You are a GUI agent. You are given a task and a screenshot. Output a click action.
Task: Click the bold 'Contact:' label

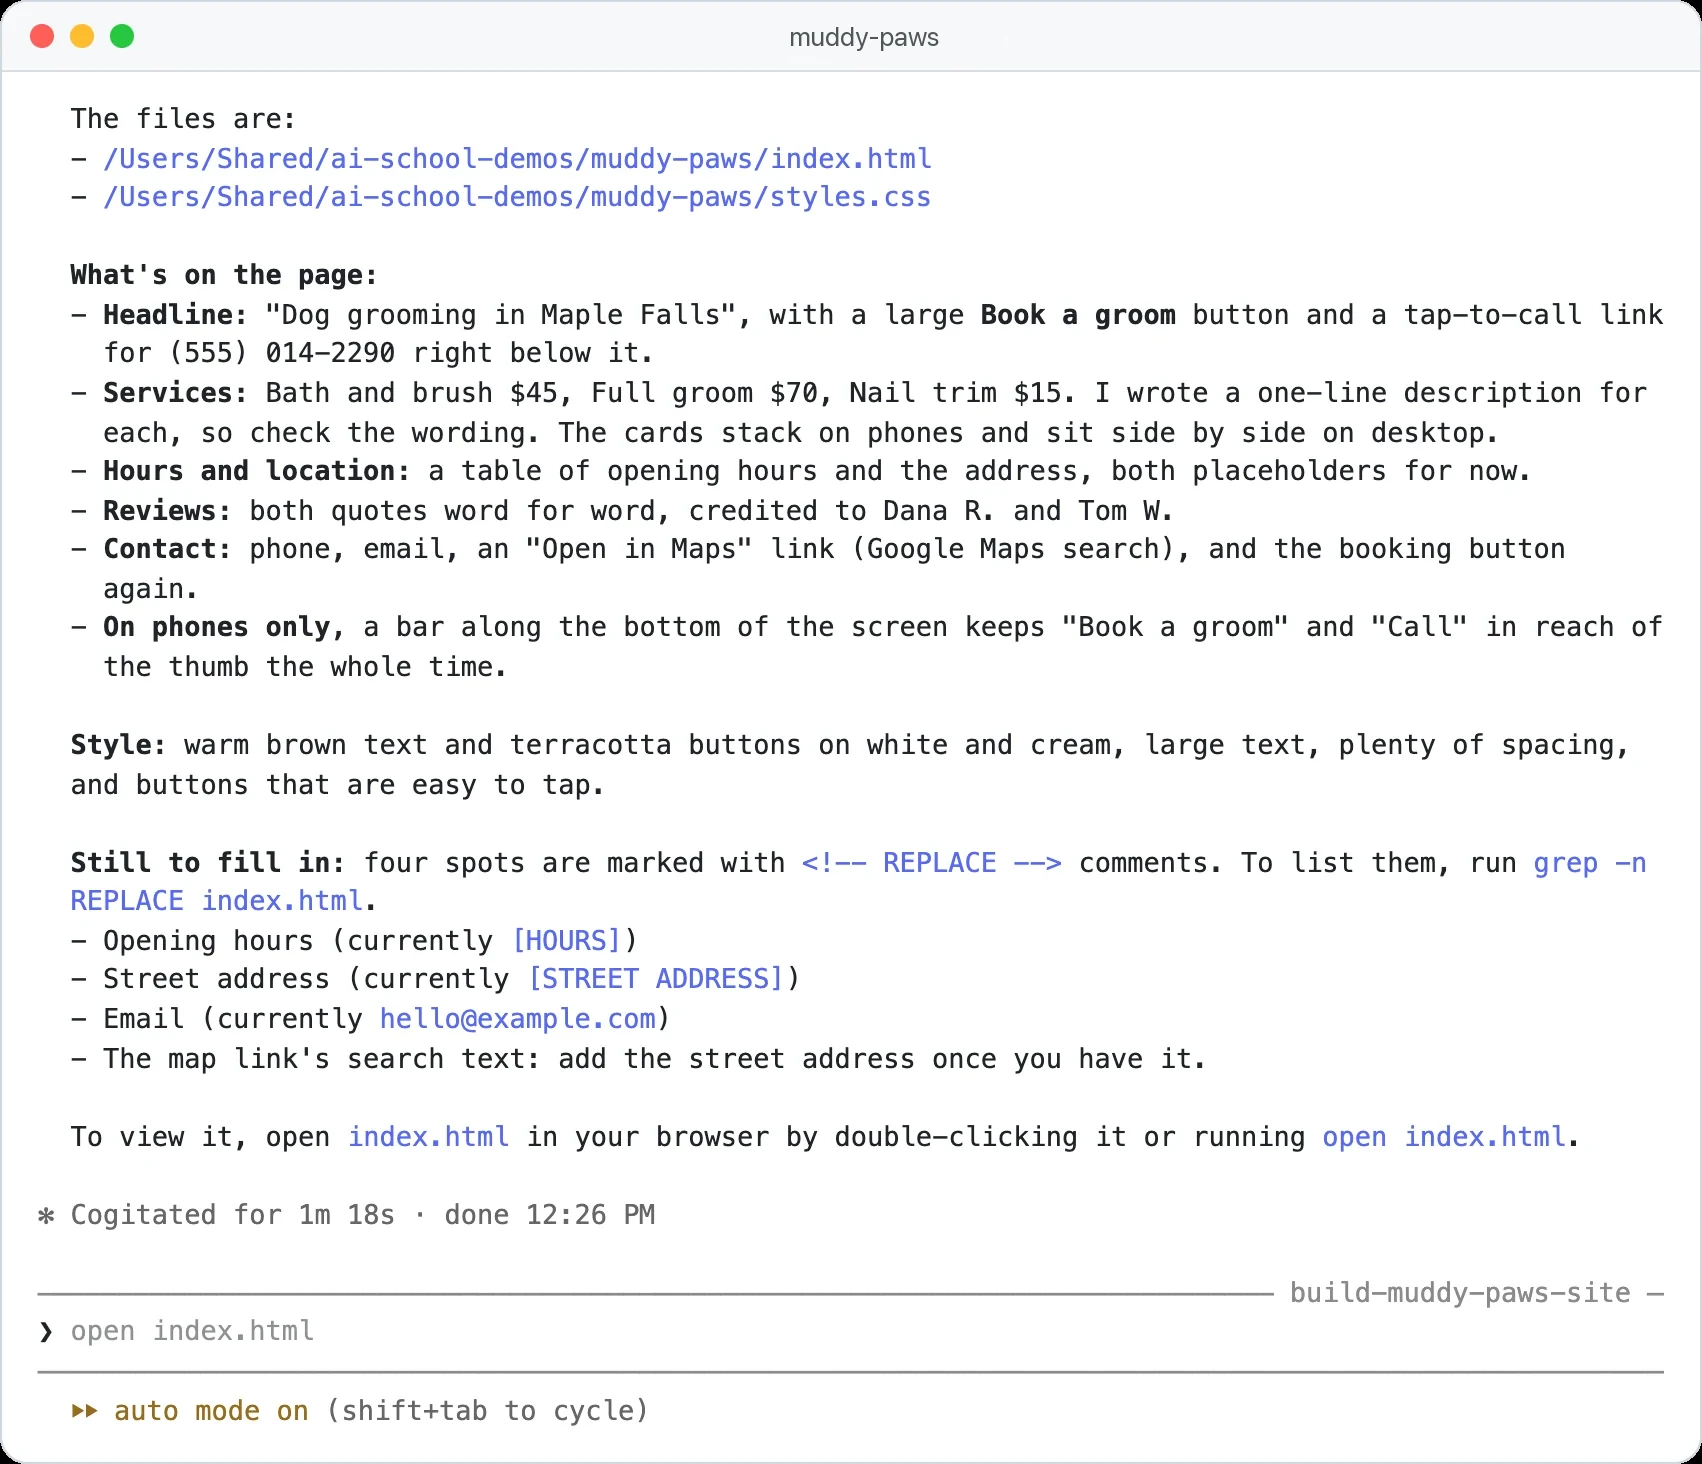coord(167,548)
